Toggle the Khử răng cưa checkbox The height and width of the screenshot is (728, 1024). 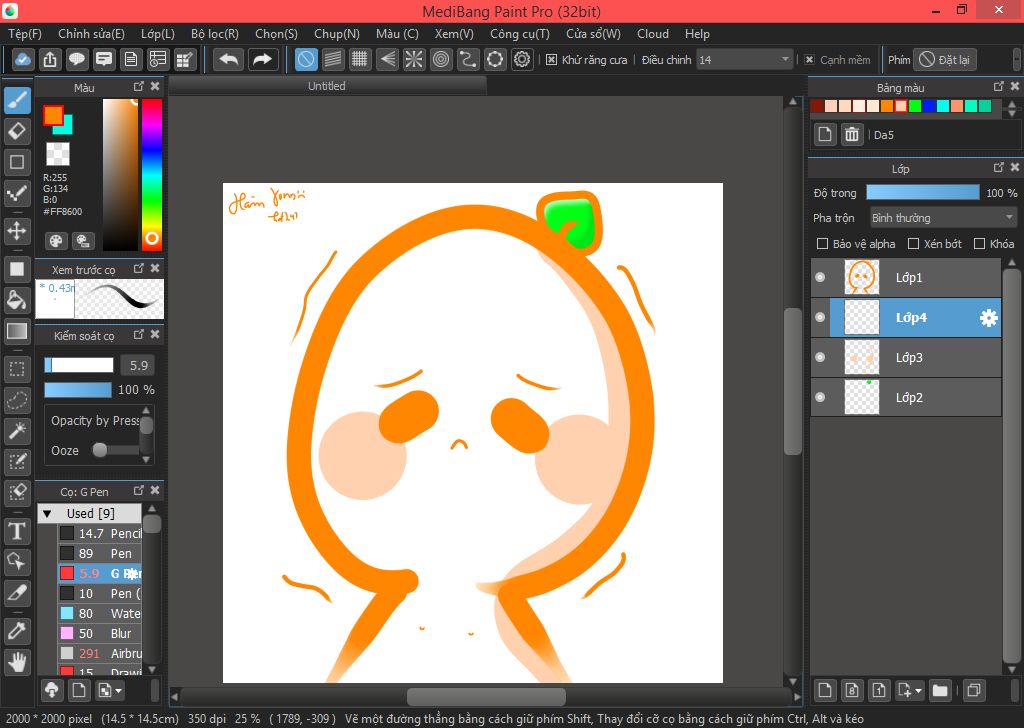point(551,60)
